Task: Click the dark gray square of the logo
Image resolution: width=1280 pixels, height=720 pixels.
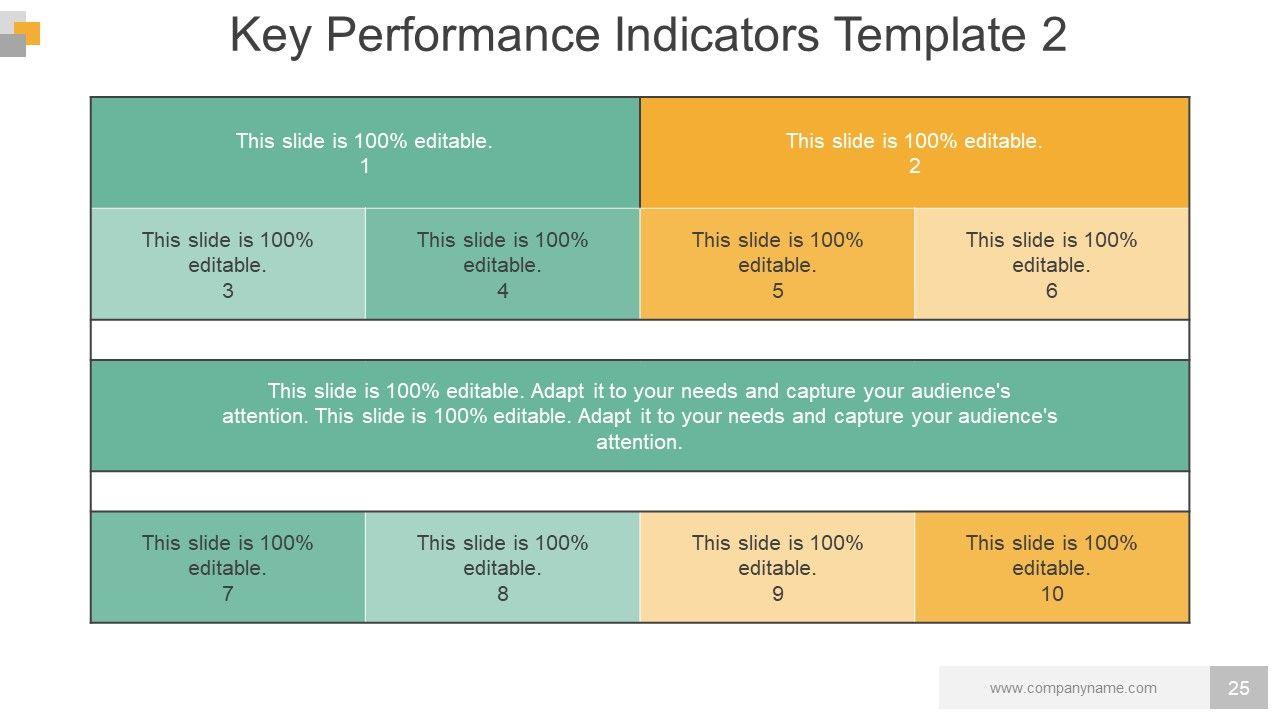Action: click(10, 46)
